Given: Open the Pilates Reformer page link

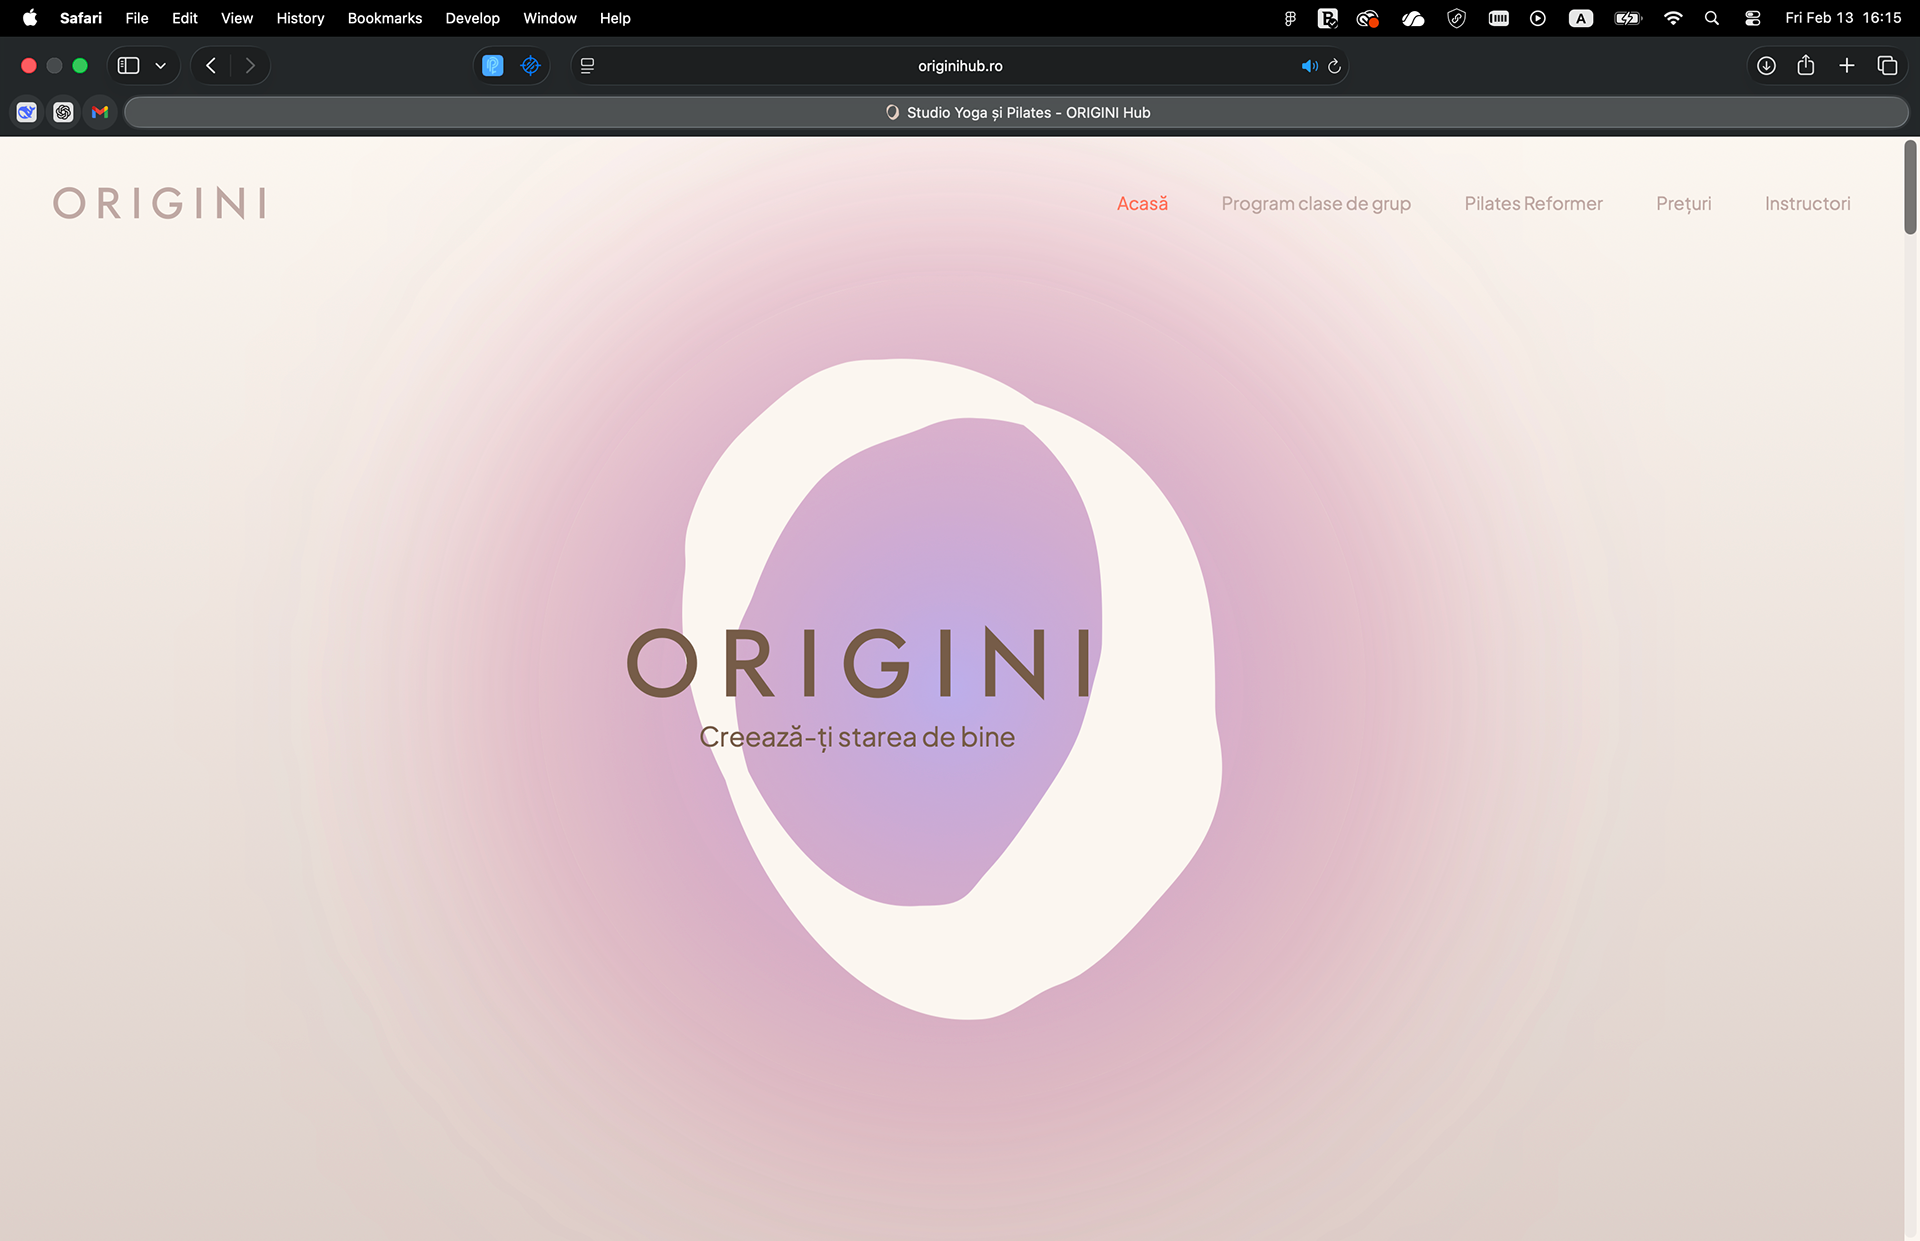Looking at the screenshot, I should [x=1533, y=204].
